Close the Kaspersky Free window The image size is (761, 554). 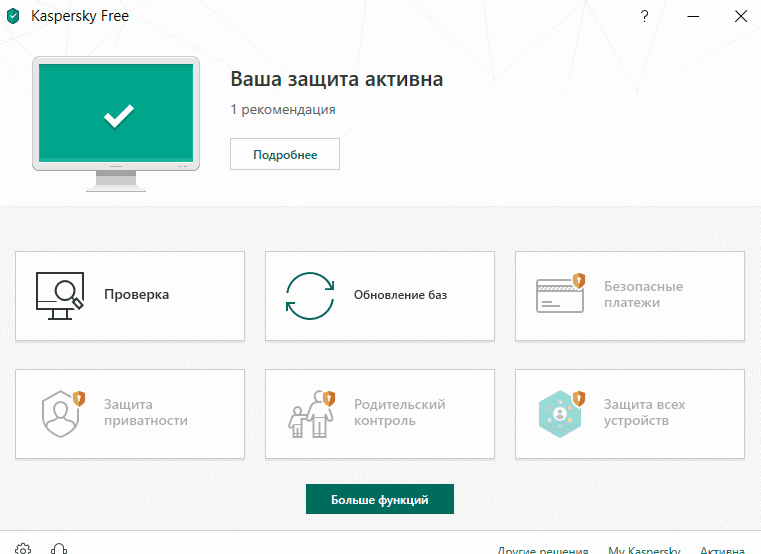pyautogui.click(x=741, y=16)
